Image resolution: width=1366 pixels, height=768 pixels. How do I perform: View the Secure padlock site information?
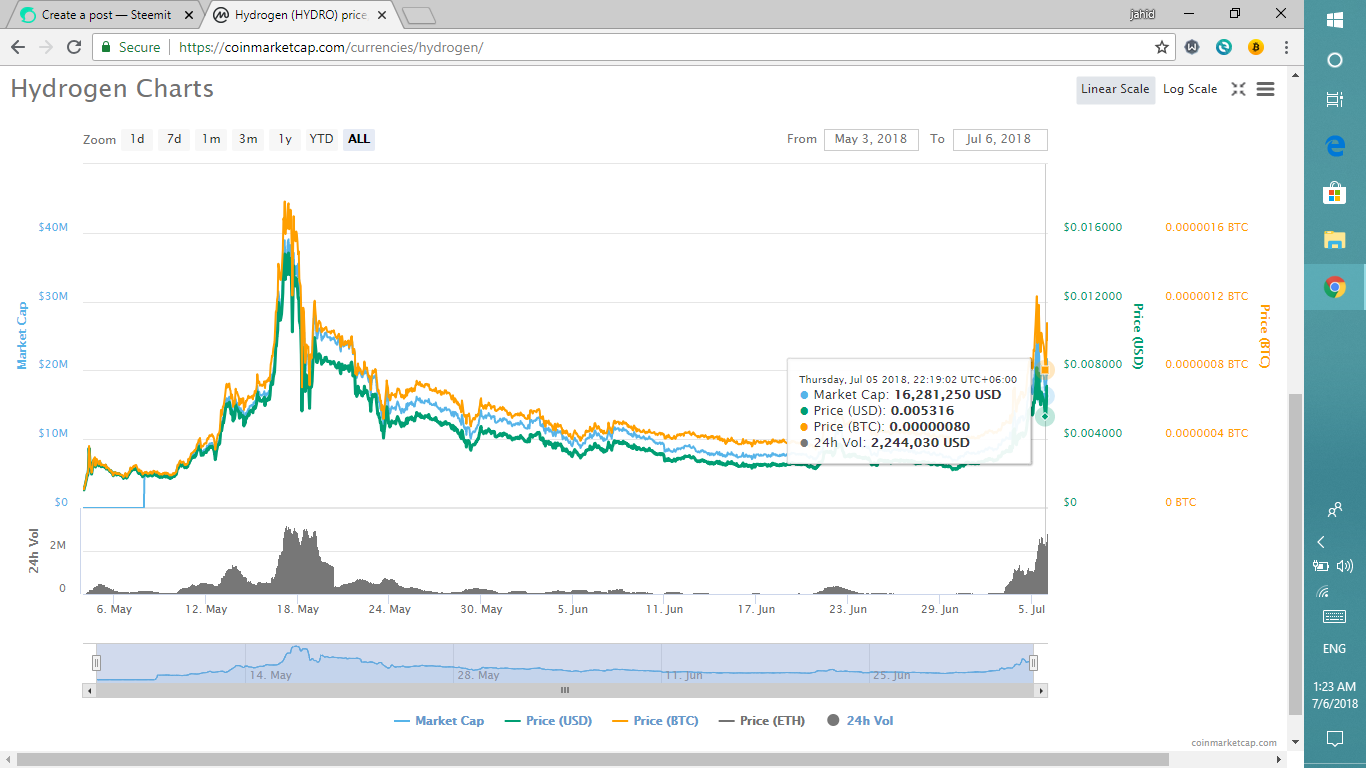pyautogui.click(x=131, y=47)
